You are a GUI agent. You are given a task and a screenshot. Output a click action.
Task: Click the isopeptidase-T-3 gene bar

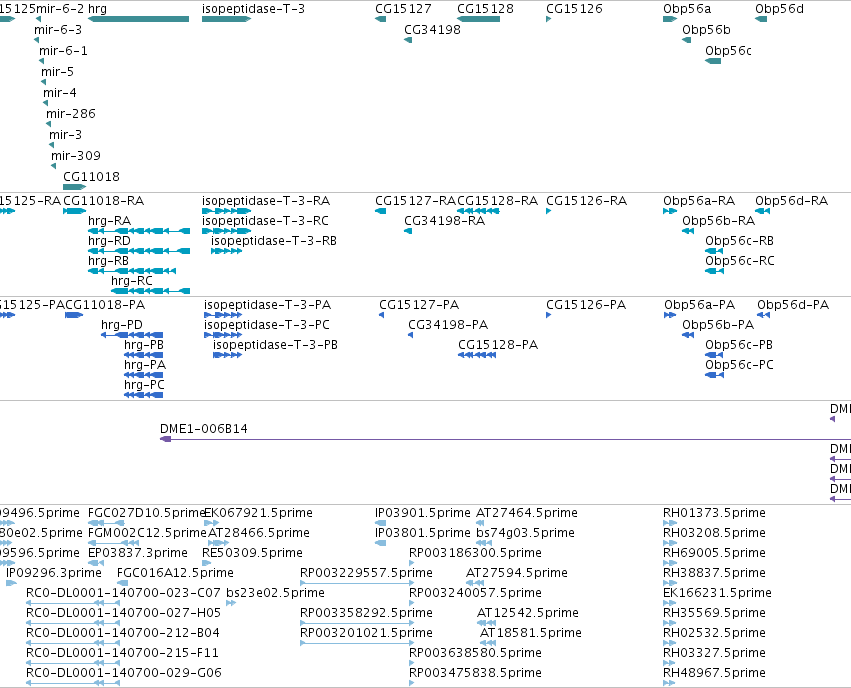click(x=226, y=19)
